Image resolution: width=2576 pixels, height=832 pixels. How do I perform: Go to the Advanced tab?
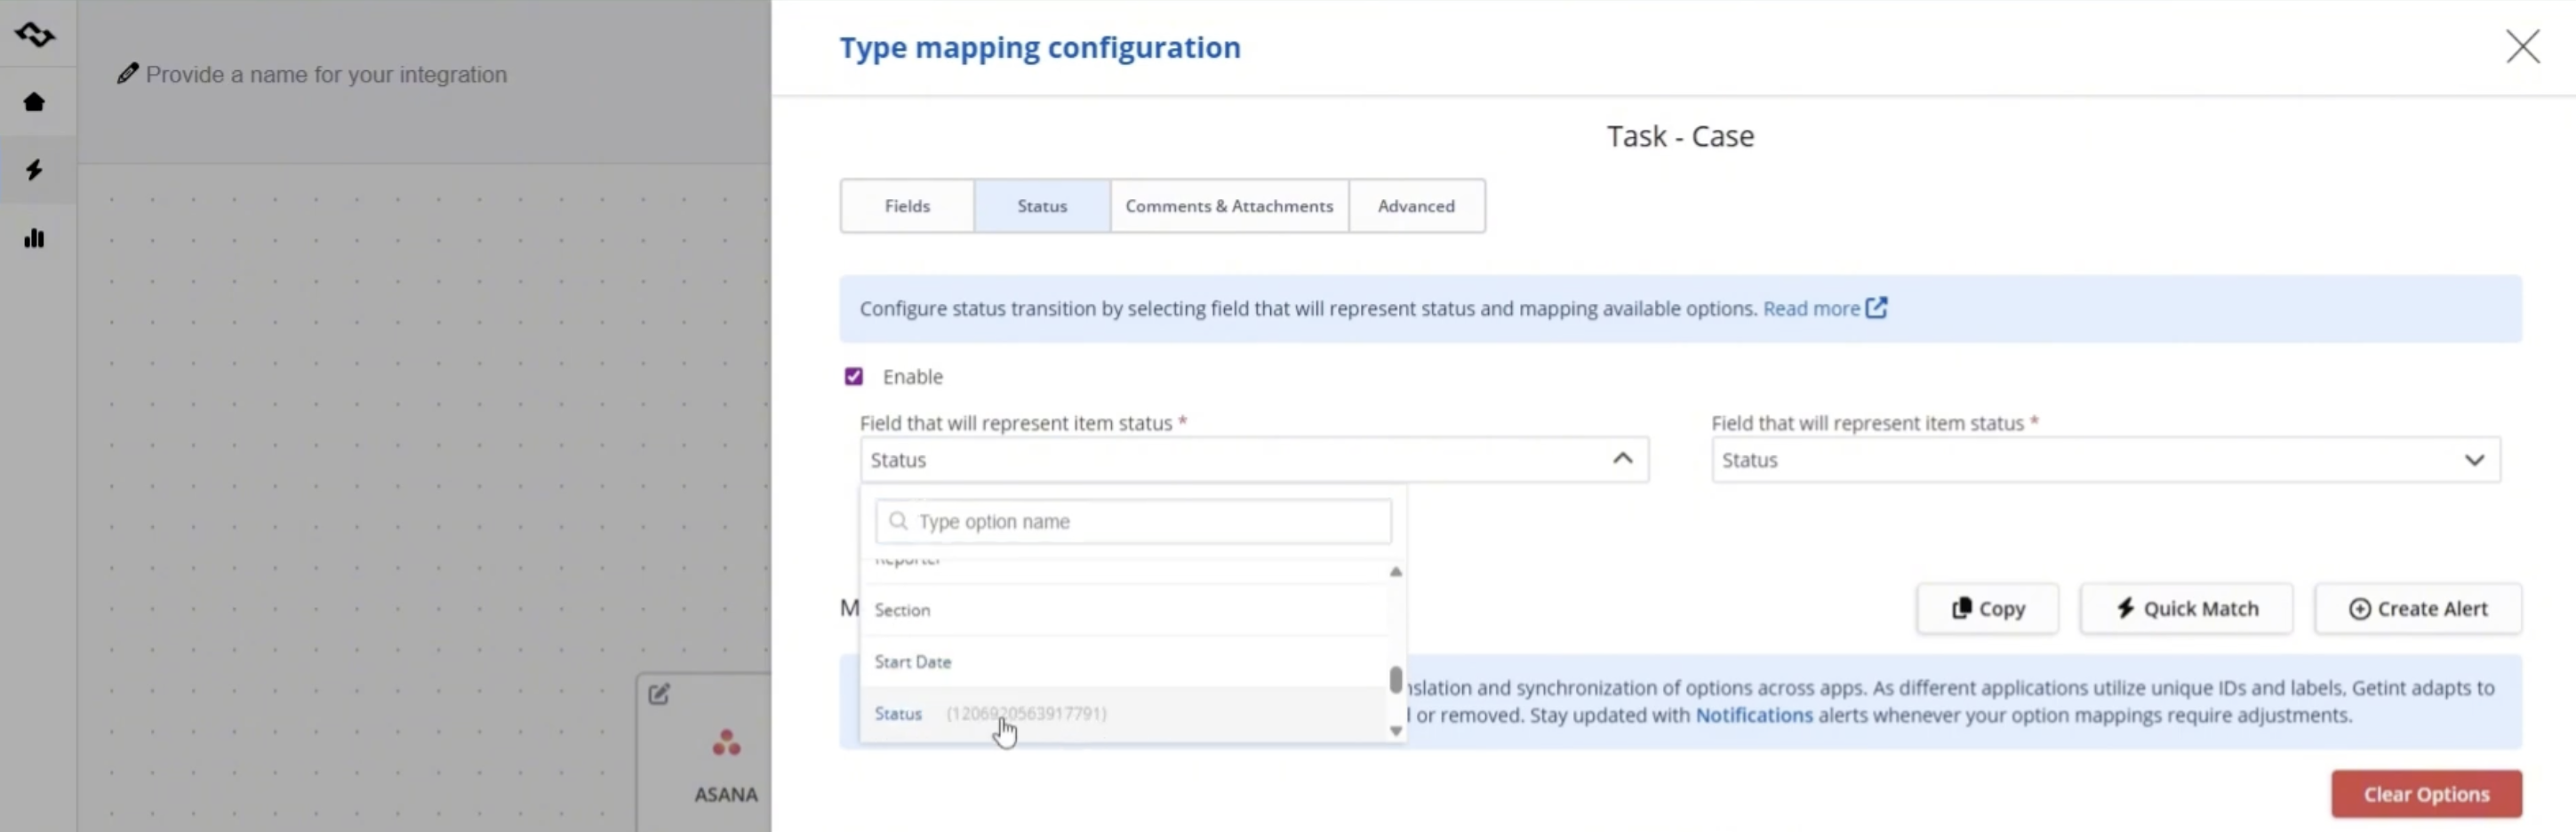pyautogui.click(x=1416, y=206)
